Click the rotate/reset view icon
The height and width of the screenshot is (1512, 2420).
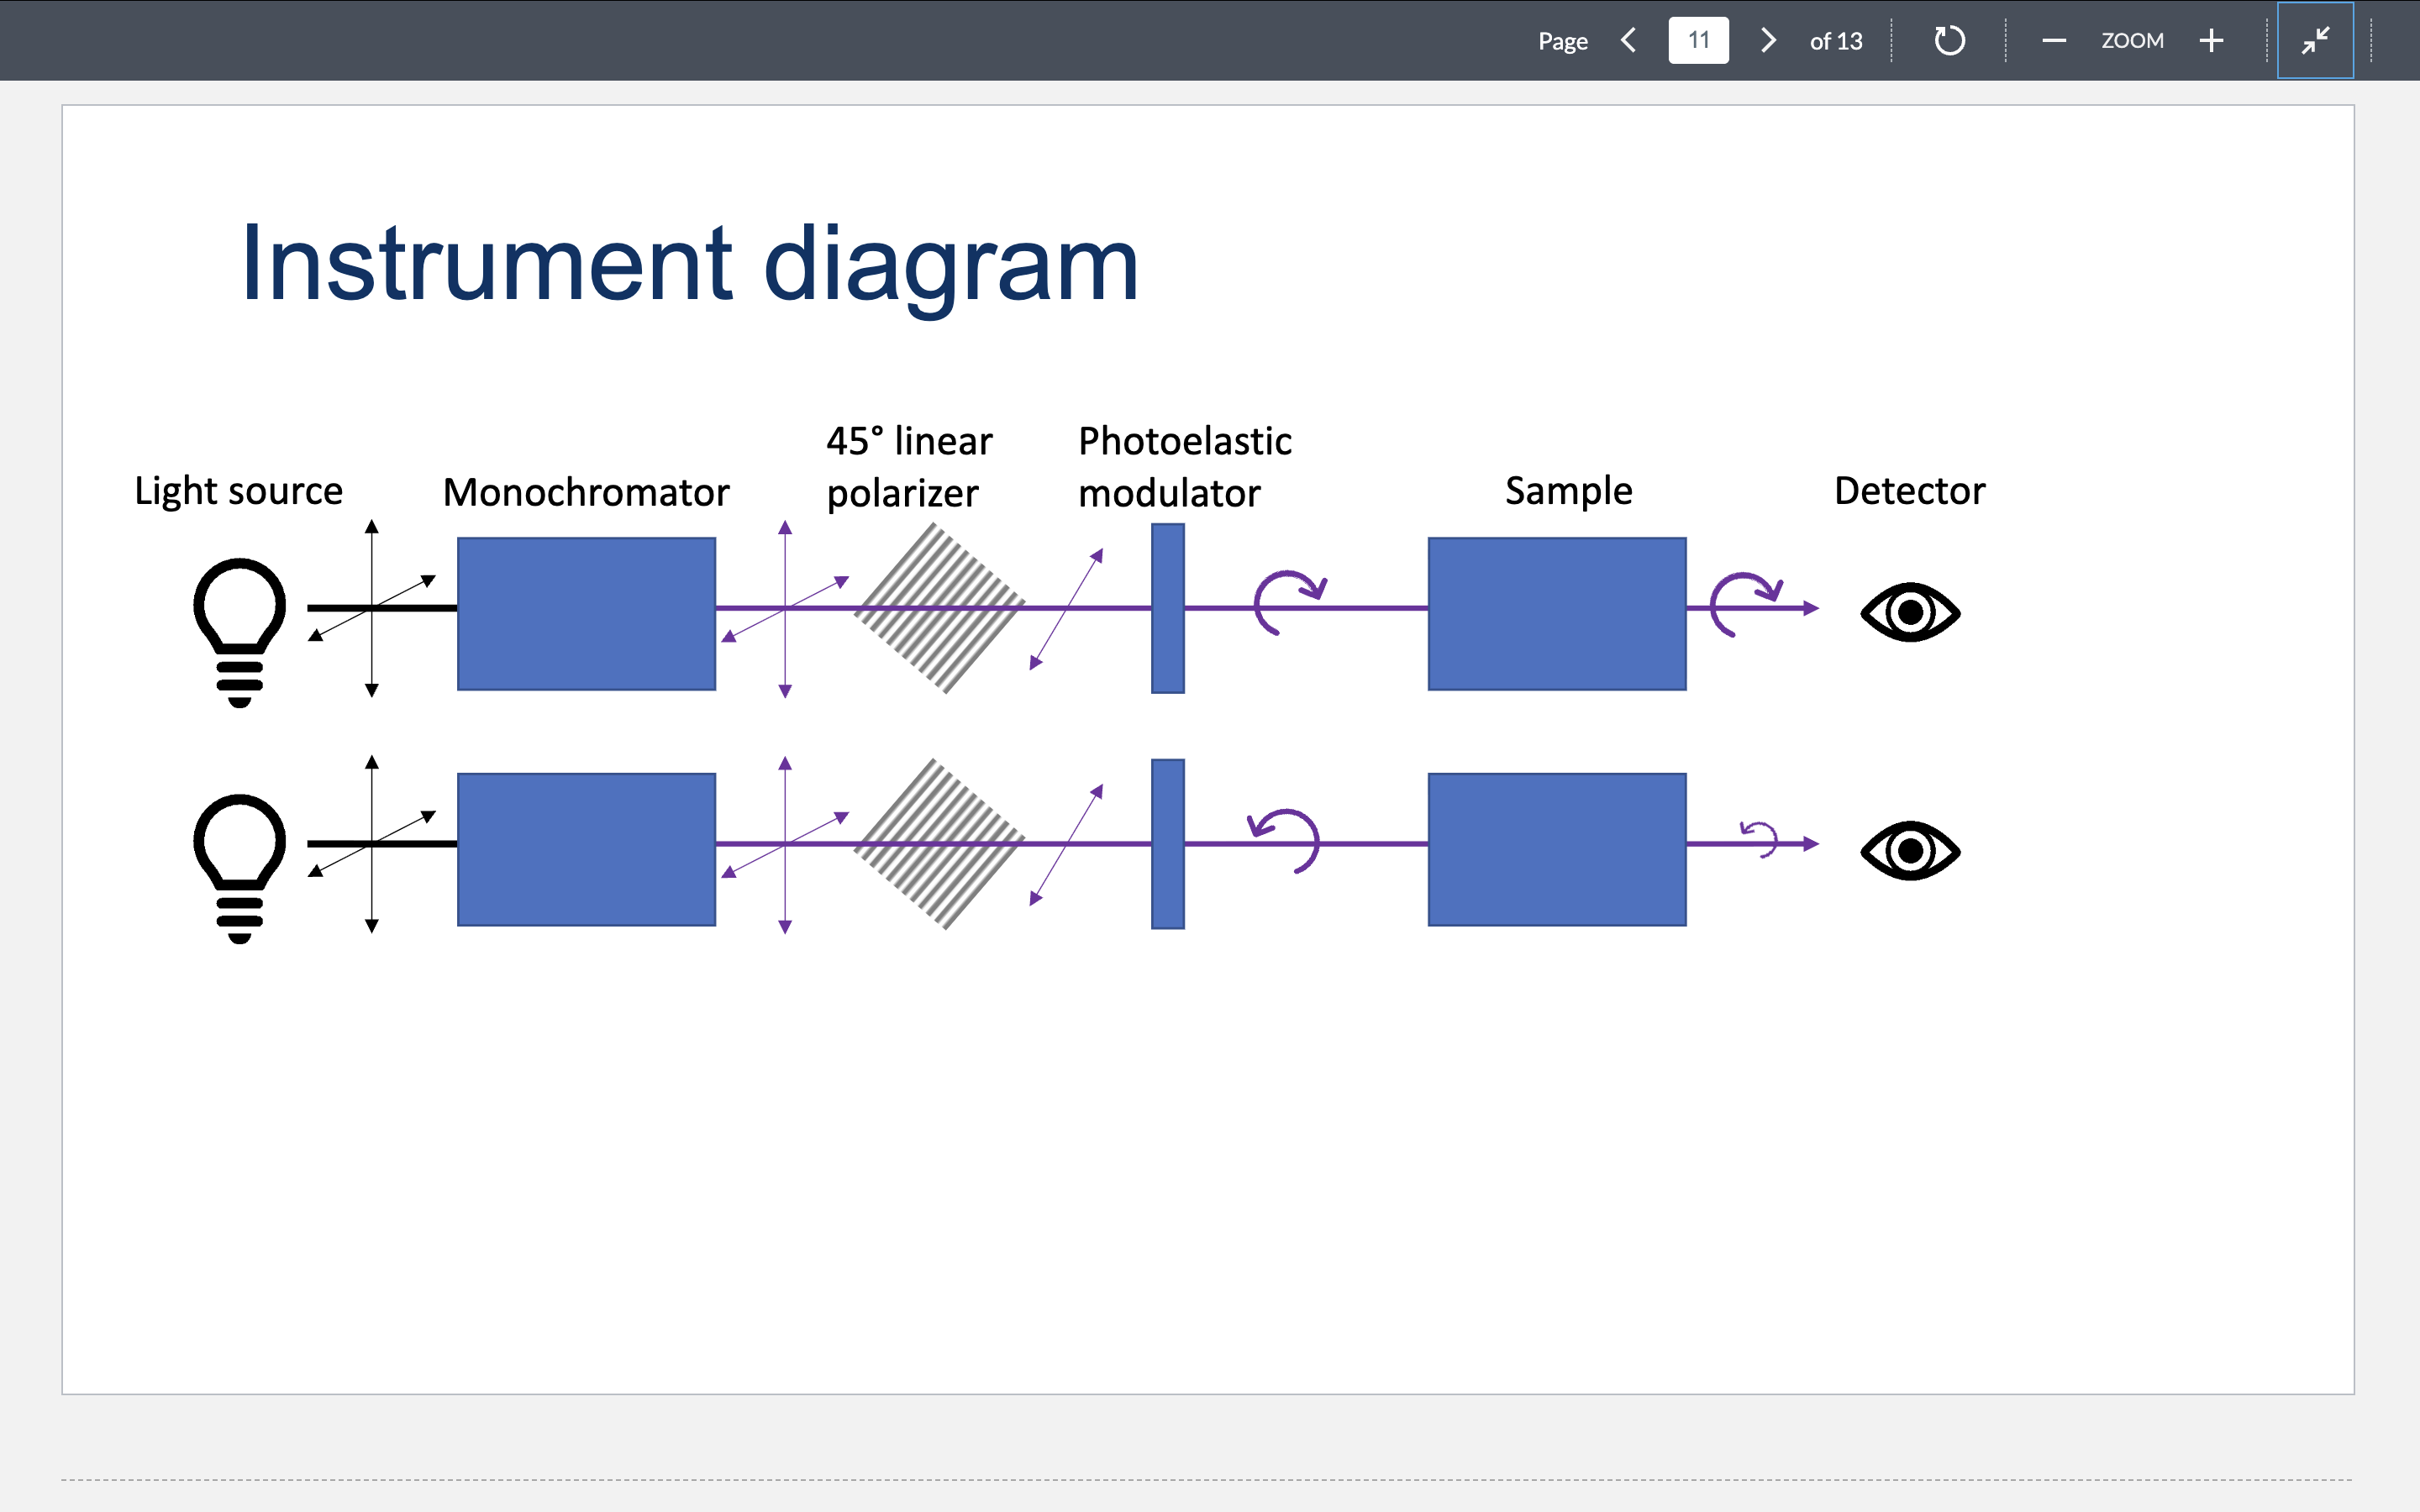[1949, 40]
